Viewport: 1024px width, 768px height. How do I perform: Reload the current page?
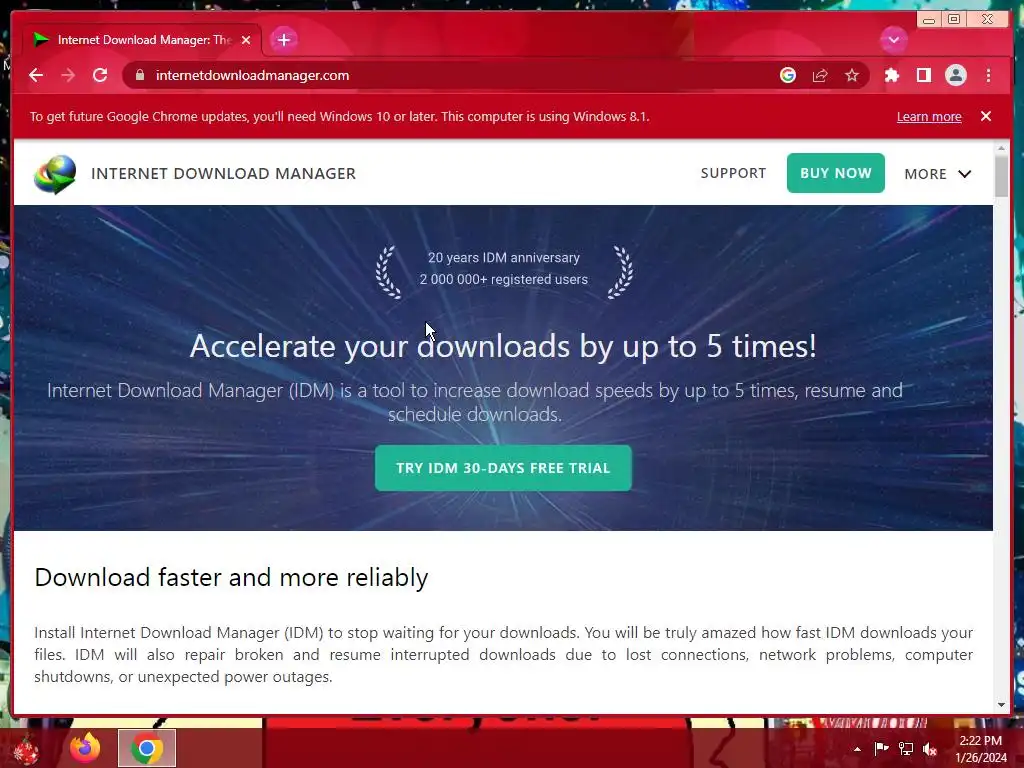[100, 75]
